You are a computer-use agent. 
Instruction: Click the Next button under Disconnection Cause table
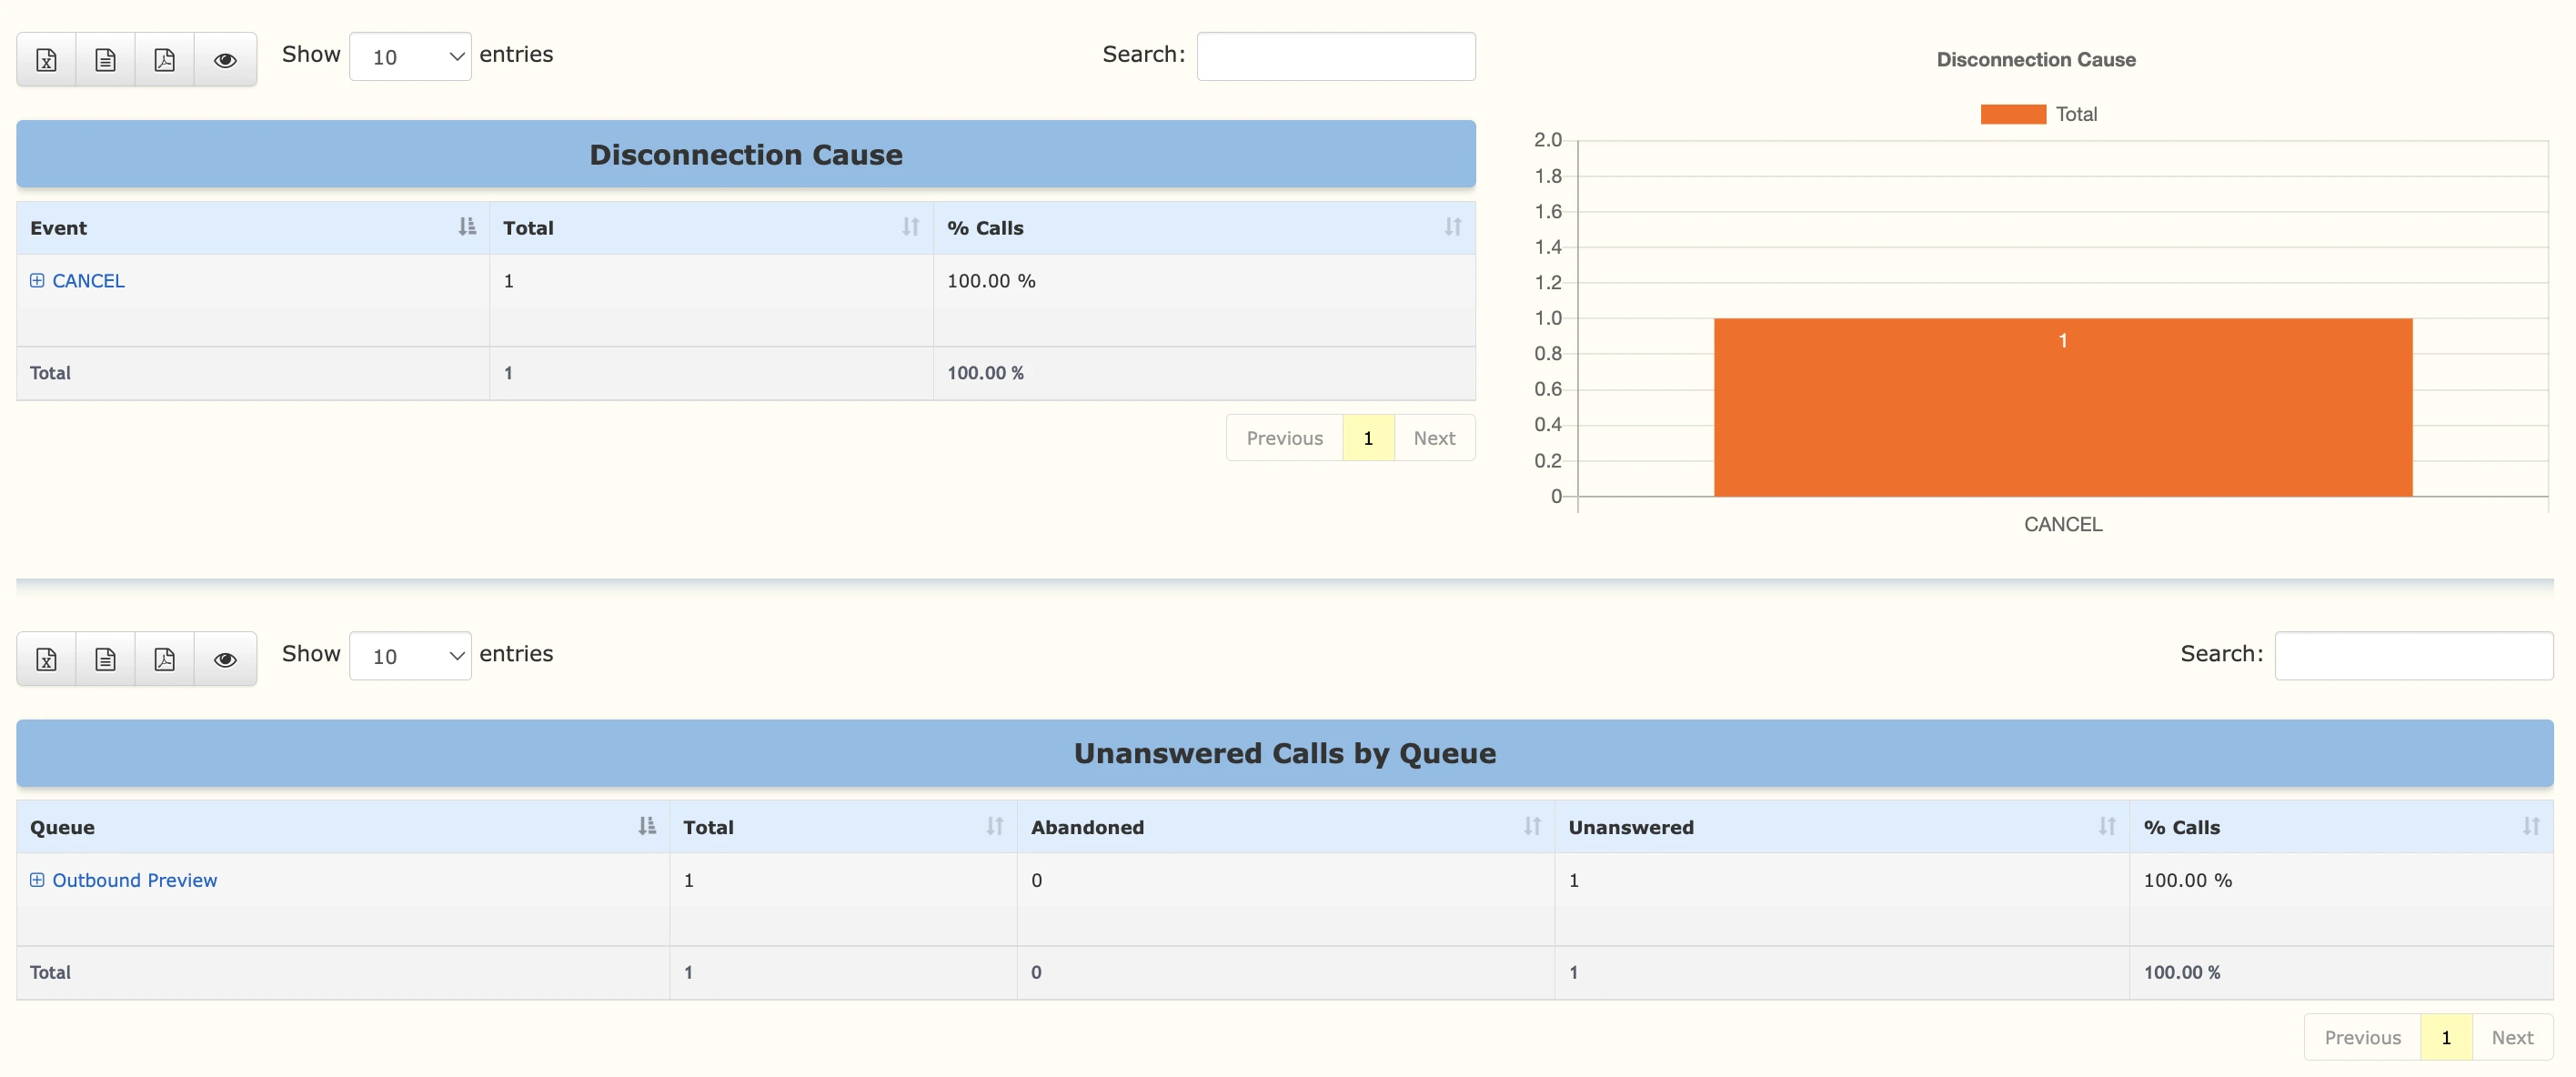1434,438
